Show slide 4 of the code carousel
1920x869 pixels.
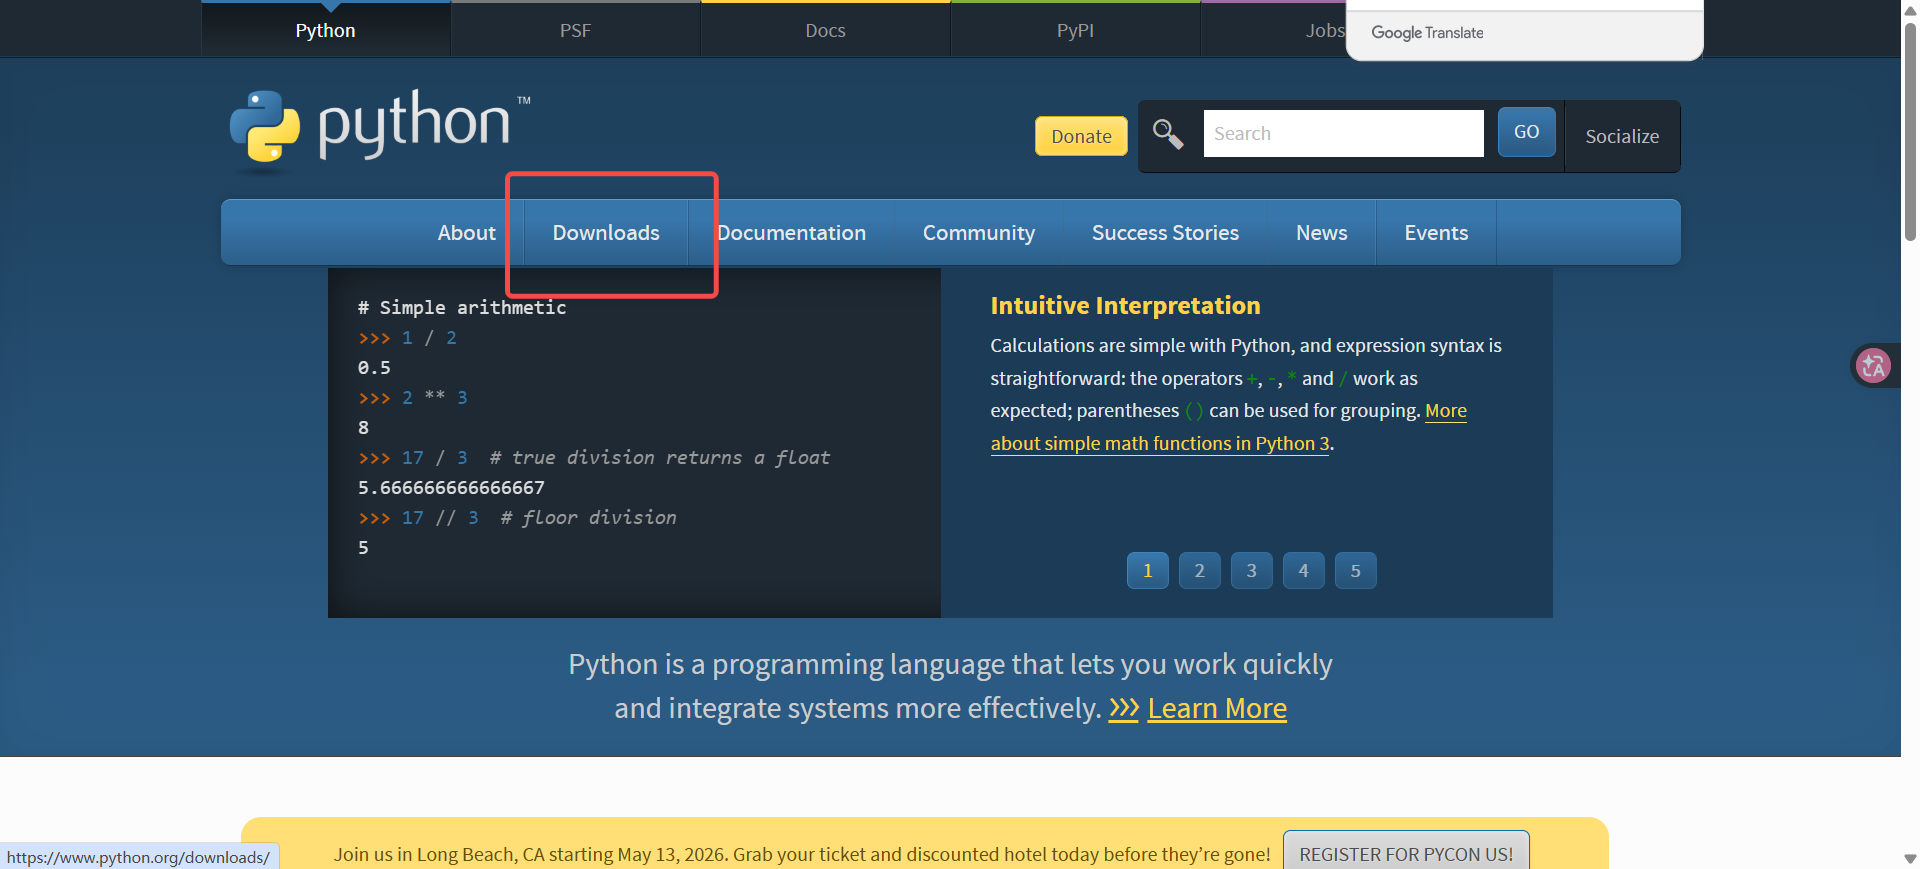[x=1304, y=571]
